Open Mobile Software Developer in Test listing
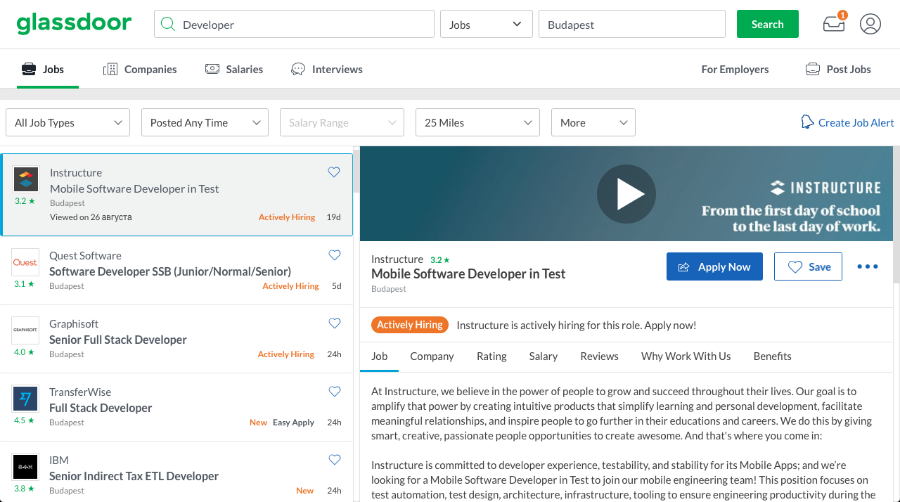Screen dimensions: 900x502 134,188
